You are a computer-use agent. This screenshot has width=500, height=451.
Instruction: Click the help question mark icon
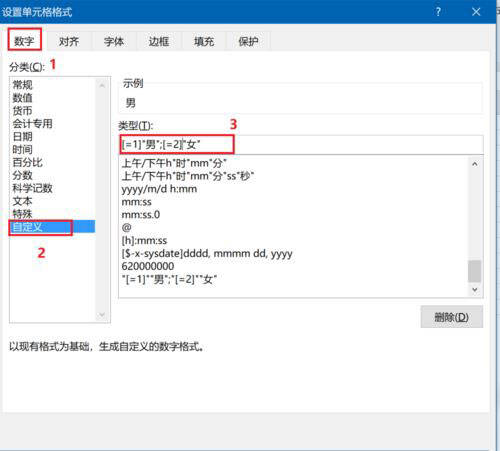(x=438, y=12)
